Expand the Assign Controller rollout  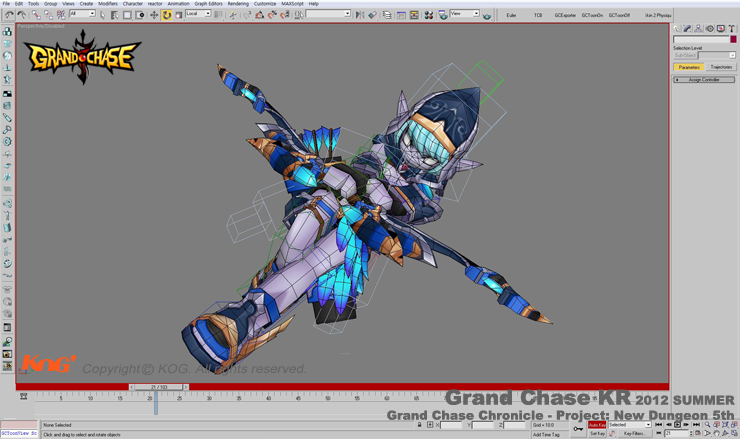click(x=704, y=80)
